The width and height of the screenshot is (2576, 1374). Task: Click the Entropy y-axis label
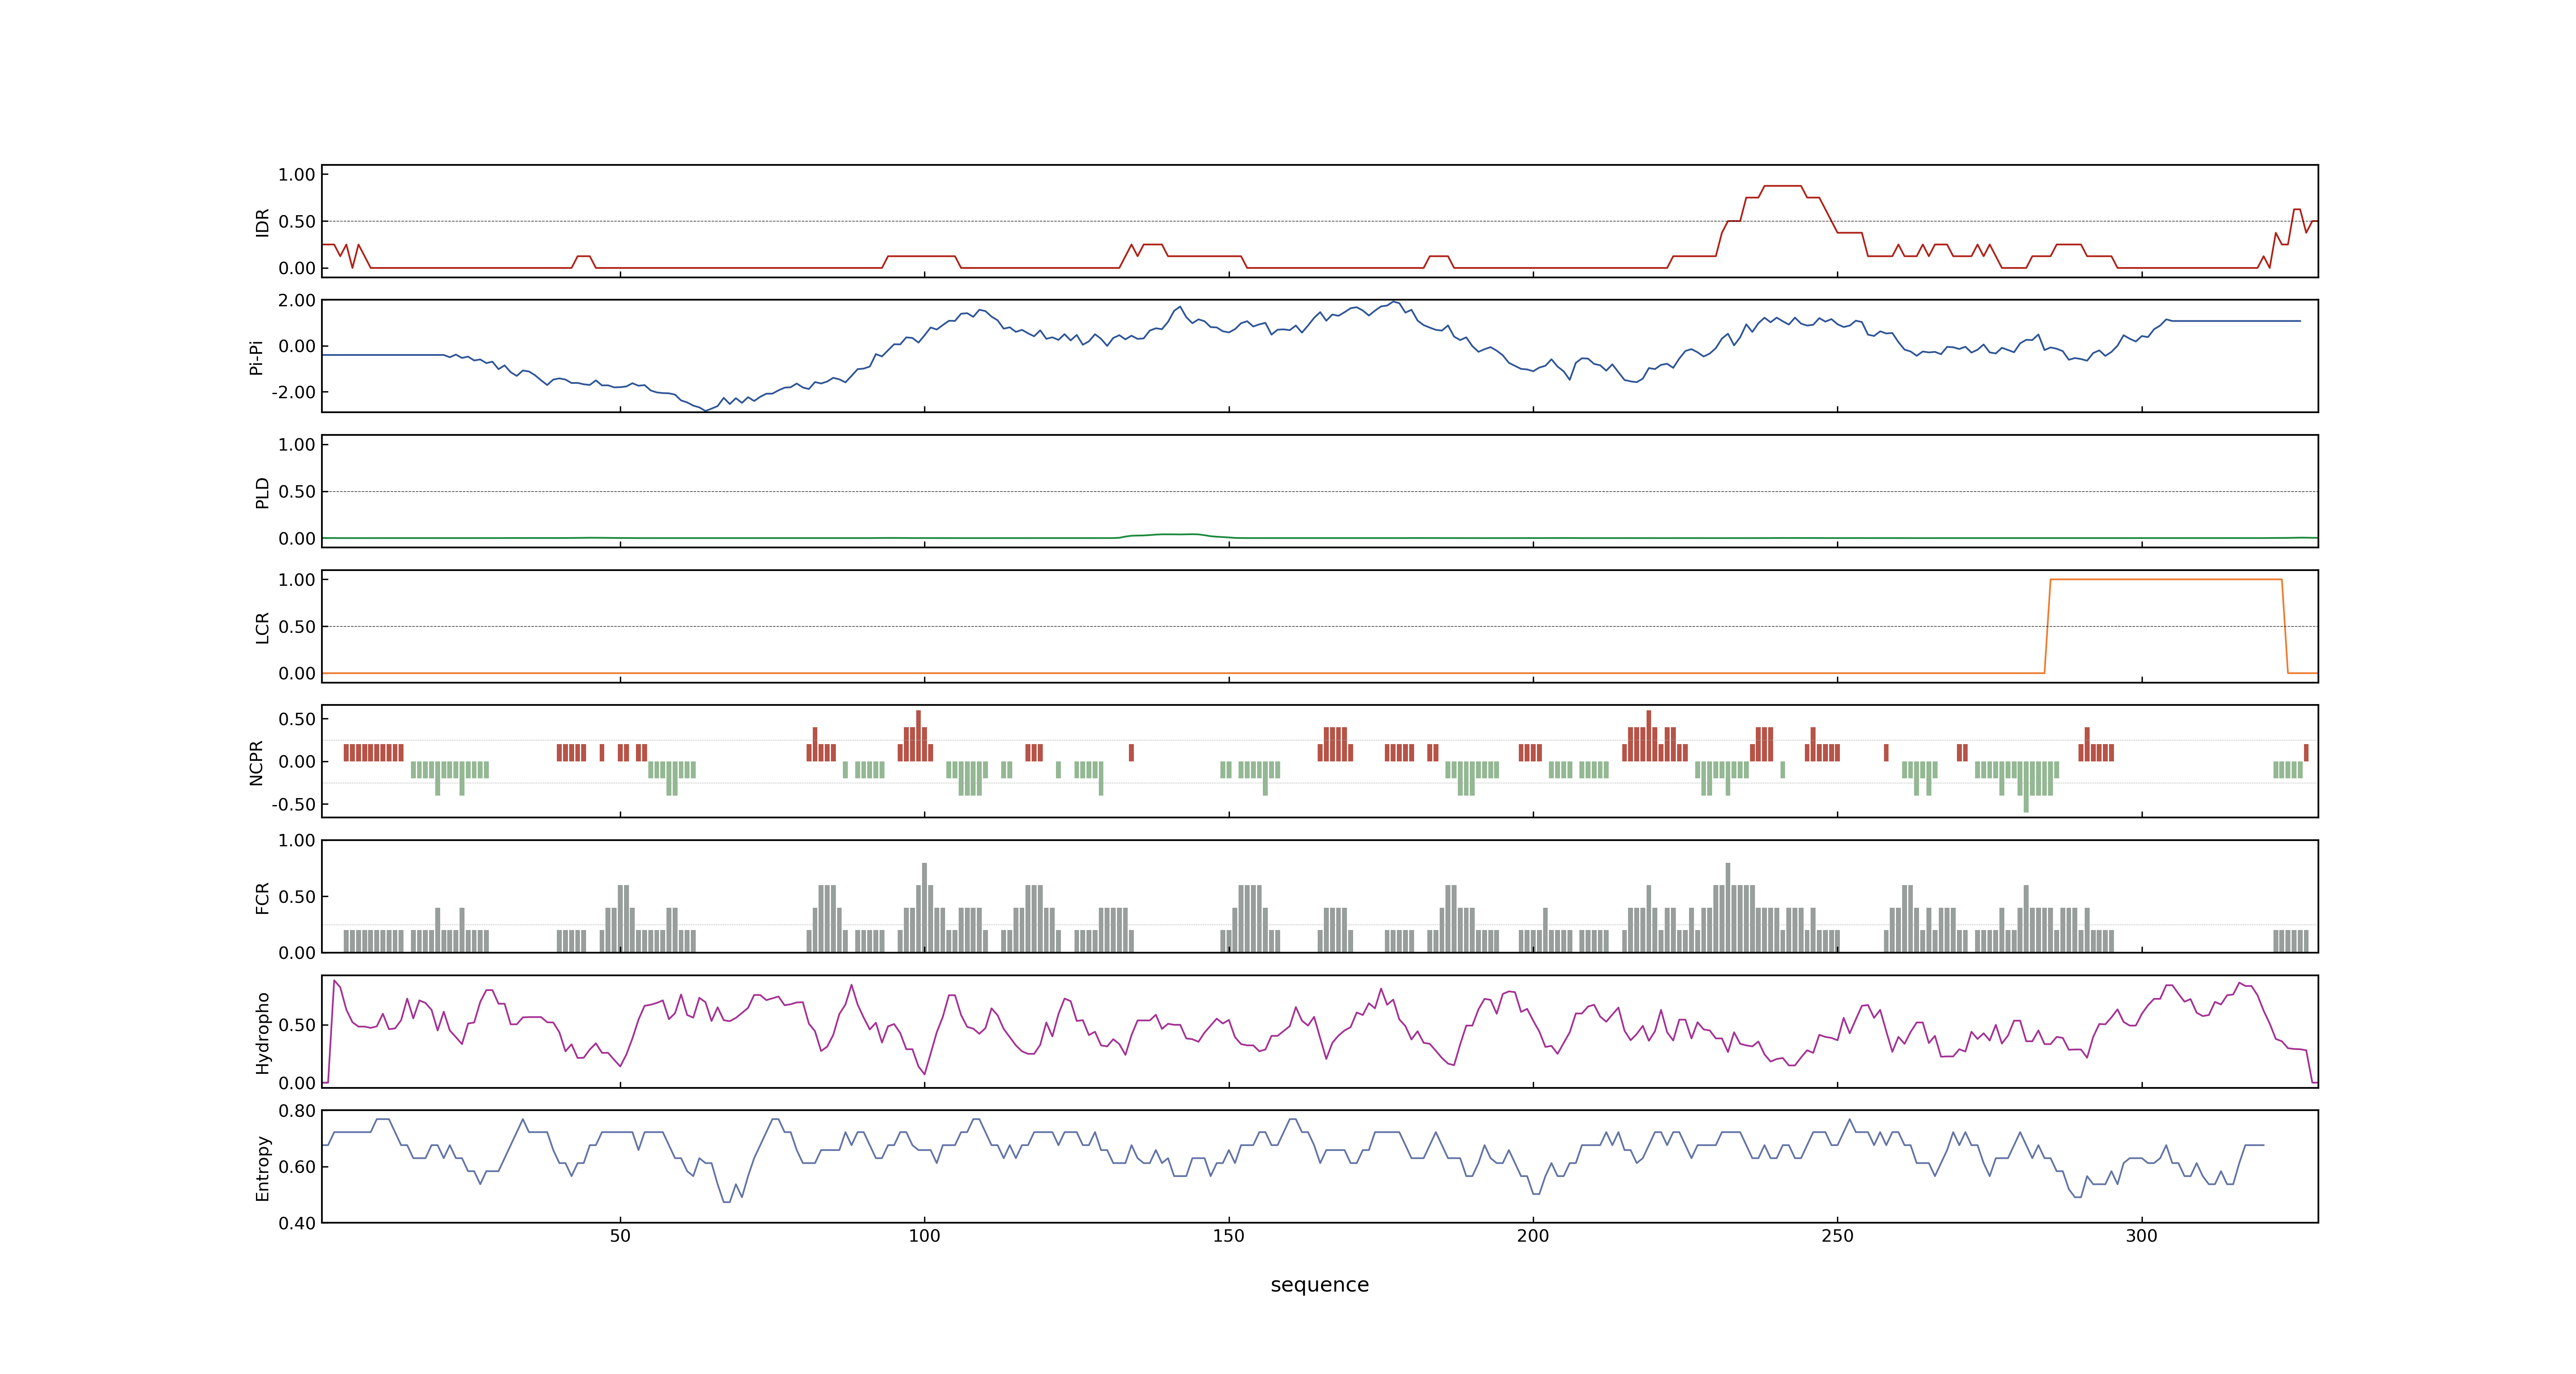(x=262, y=1168)
